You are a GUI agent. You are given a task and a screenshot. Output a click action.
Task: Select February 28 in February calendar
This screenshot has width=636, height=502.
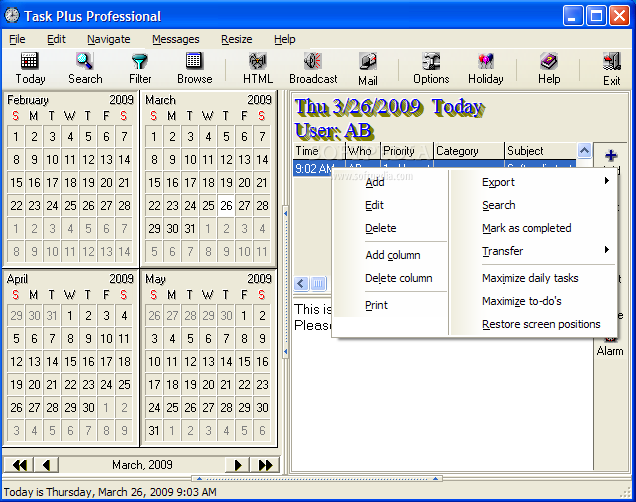[x=124, y=206]
